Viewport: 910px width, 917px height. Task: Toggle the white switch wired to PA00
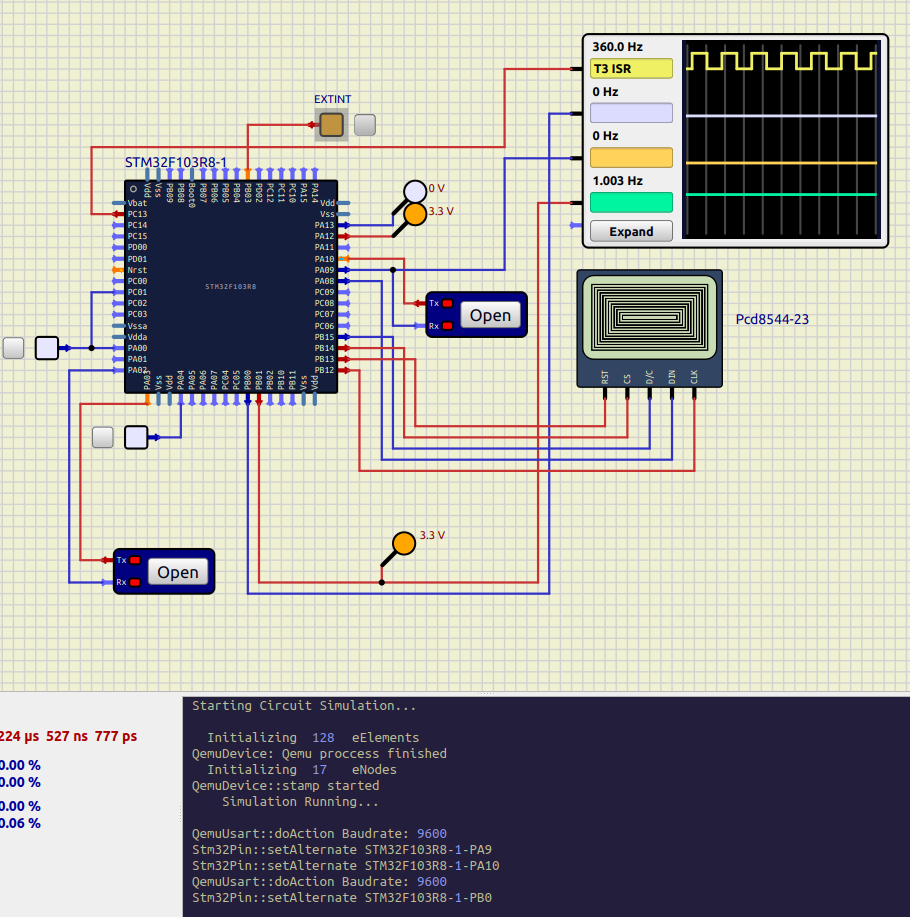coord(47,348)
